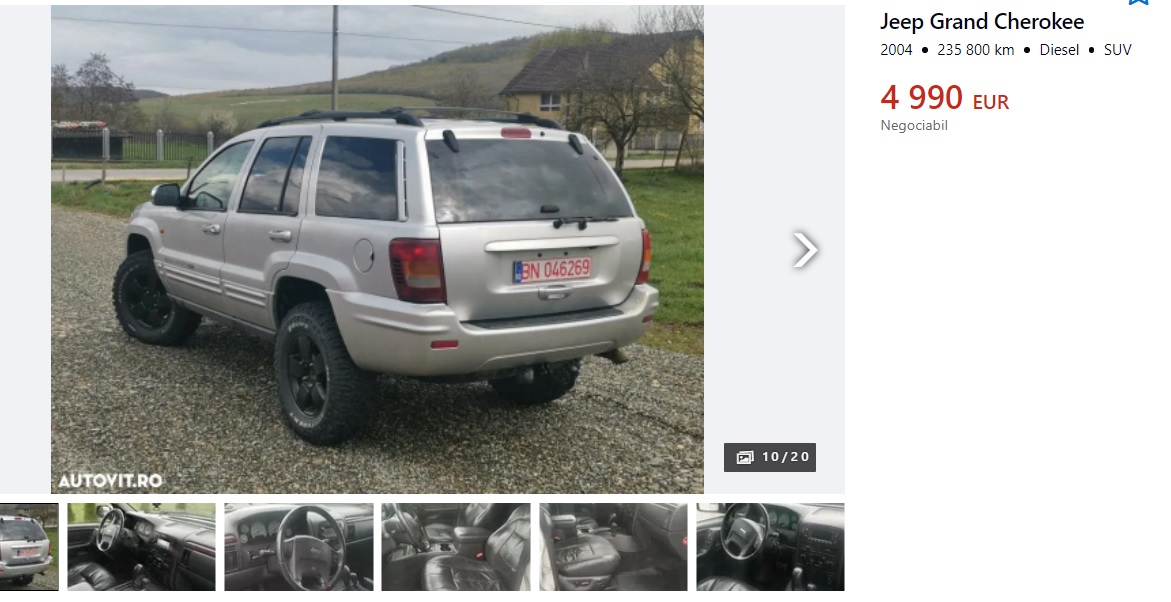Select the dashboard side-view thumbnail
Viewport: 1171px width, 602px height.
[x=141, y=547]
